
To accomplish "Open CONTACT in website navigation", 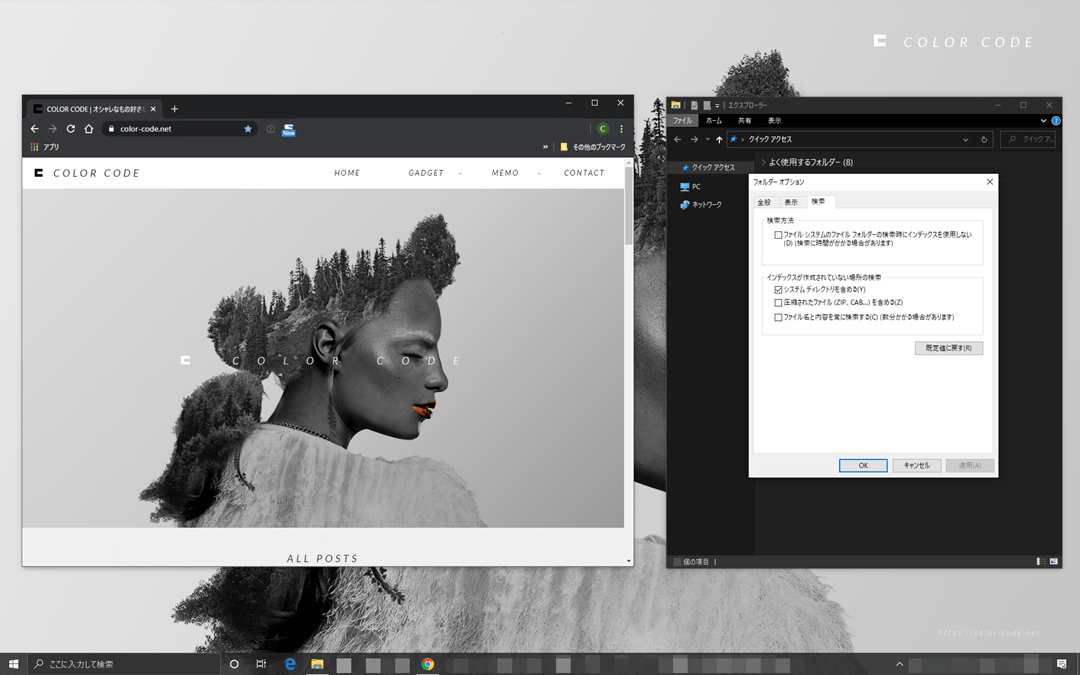I will tap(584, 173).
